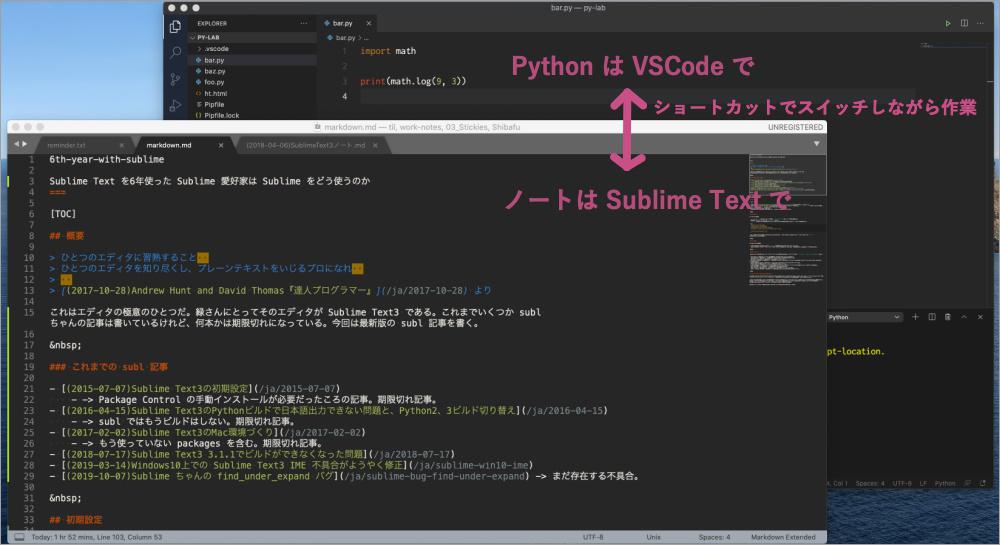This screenshot has width=1000, height=545.
Task: Click UNREGISTERED label in Sublime title bar
Action: [795, 127]
